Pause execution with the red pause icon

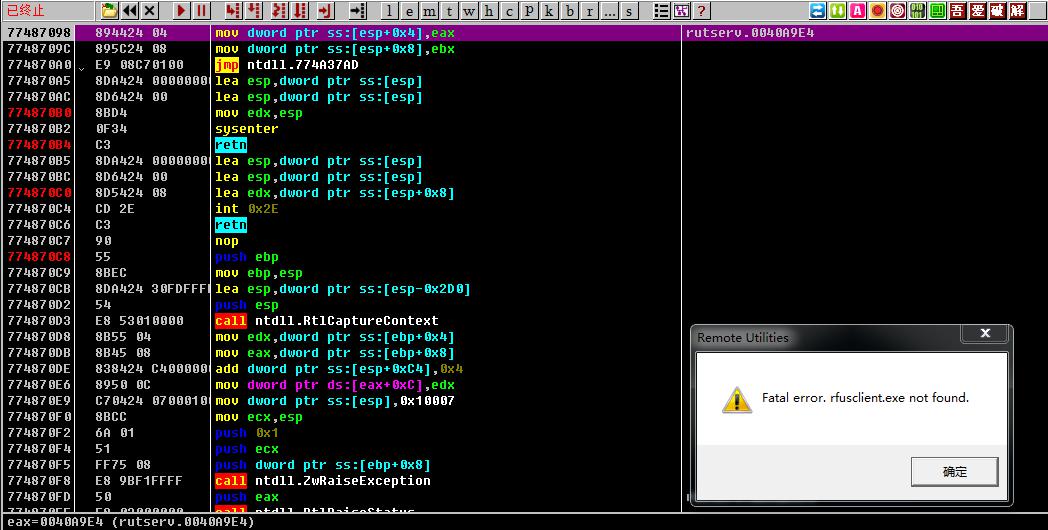(x=201, y=11)
